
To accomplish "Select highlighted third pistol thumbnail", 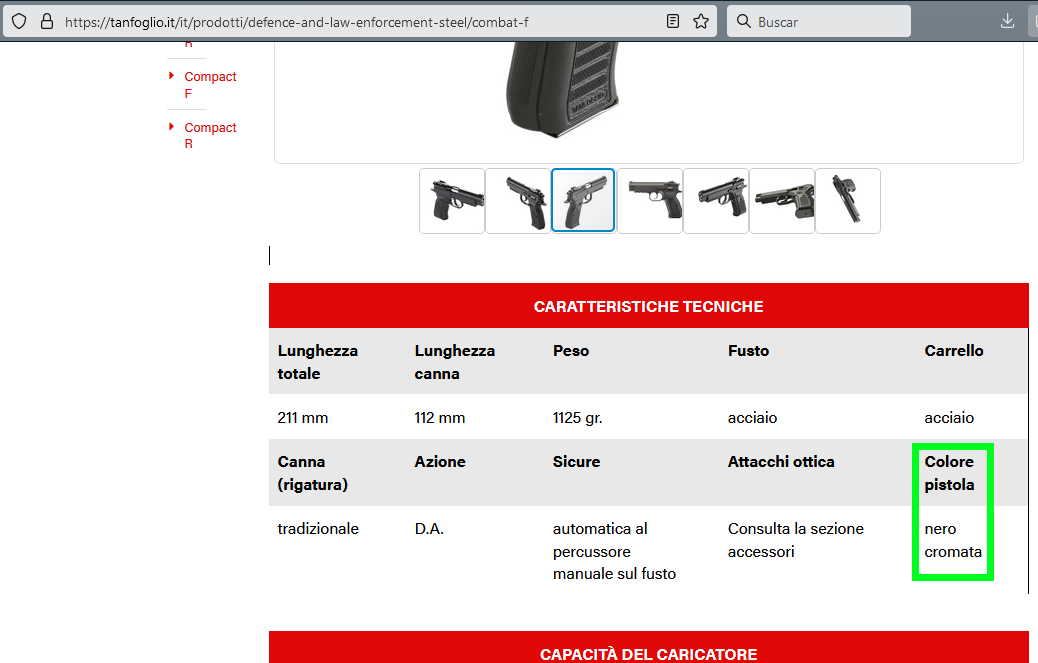I will (583, 200).
